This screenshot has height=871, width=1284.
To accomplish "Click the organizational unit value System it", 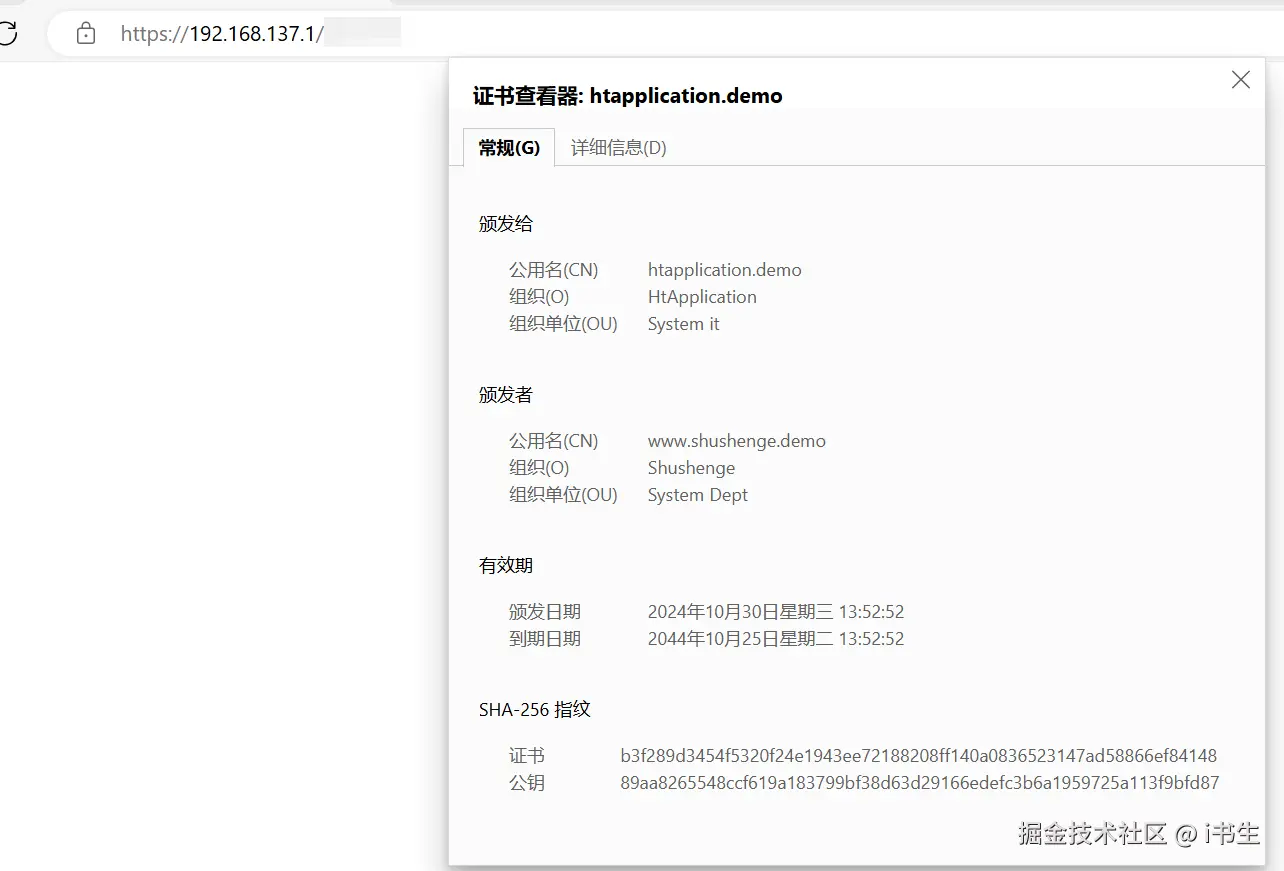I will 684,324.
